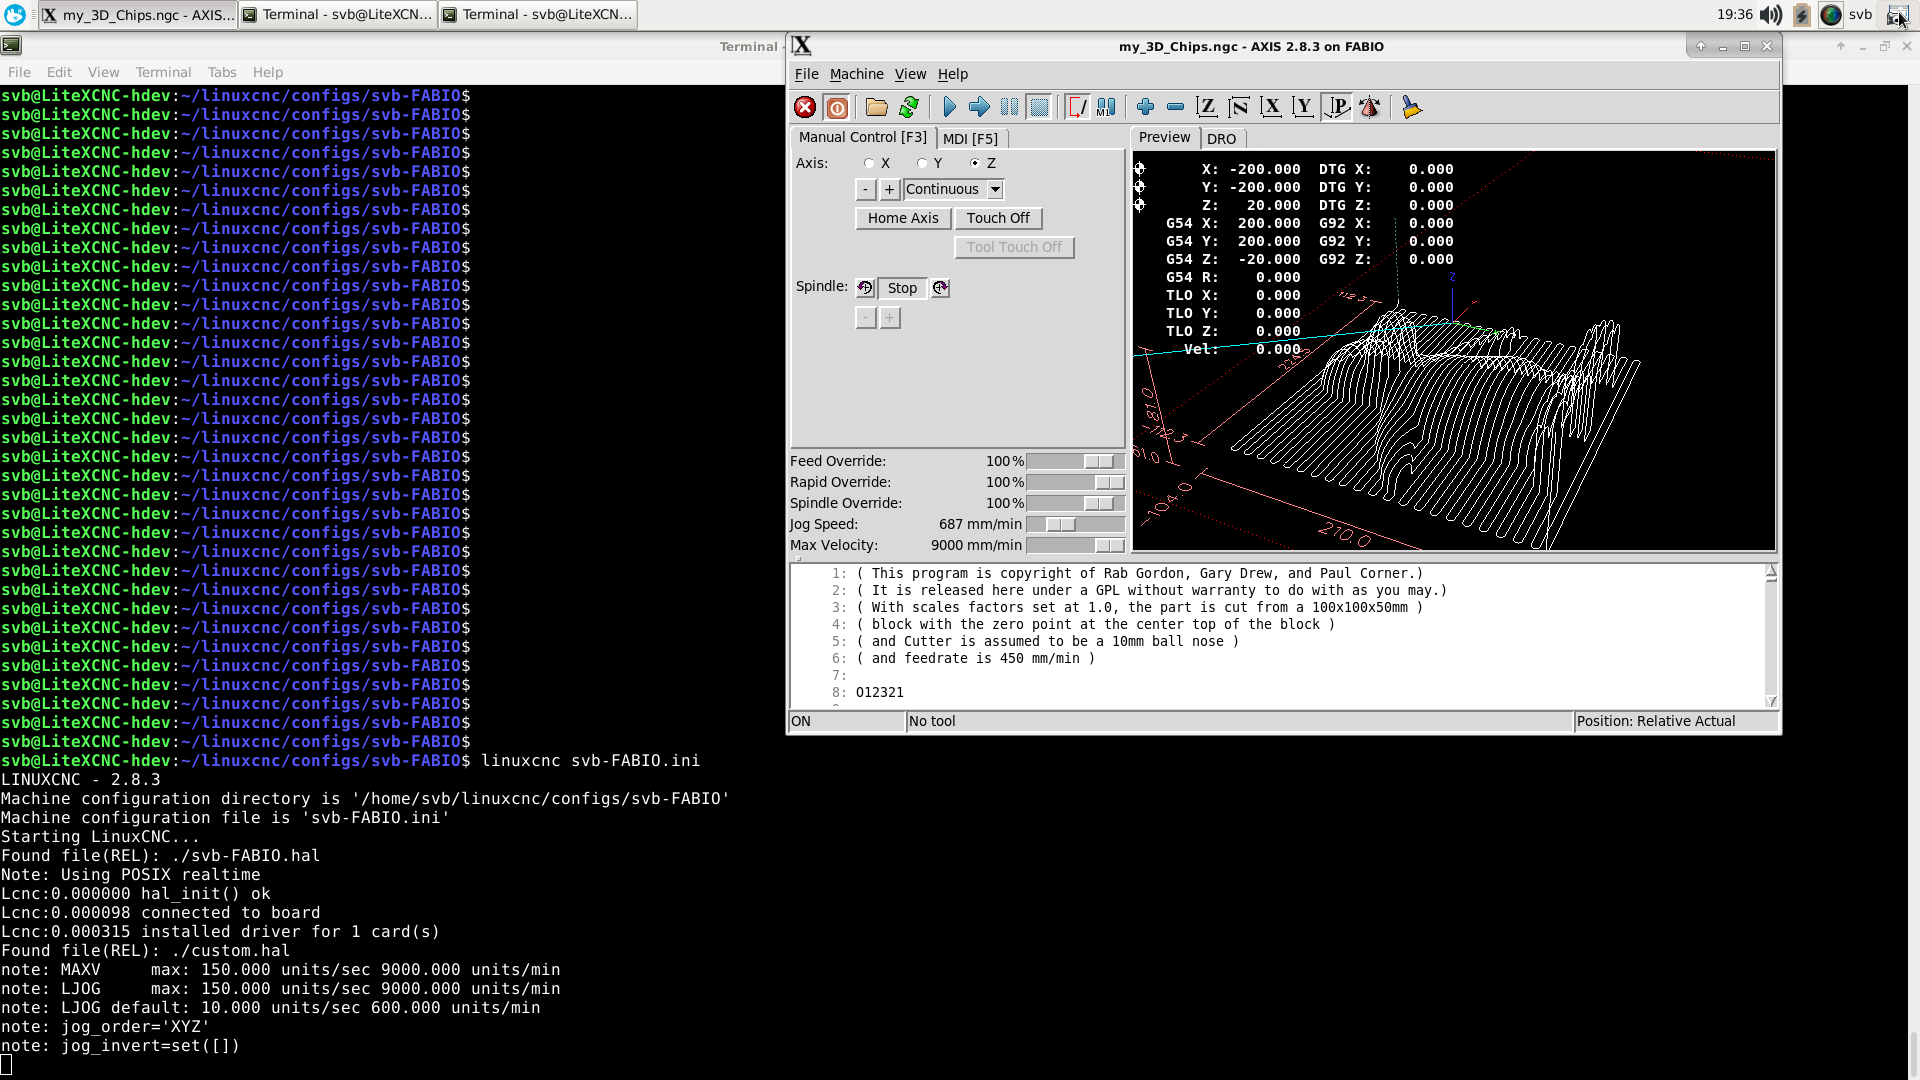Toggle skip lines with slash icon
The height and width of the screenshot is (1080, 1920).
tap(1077, 107)
